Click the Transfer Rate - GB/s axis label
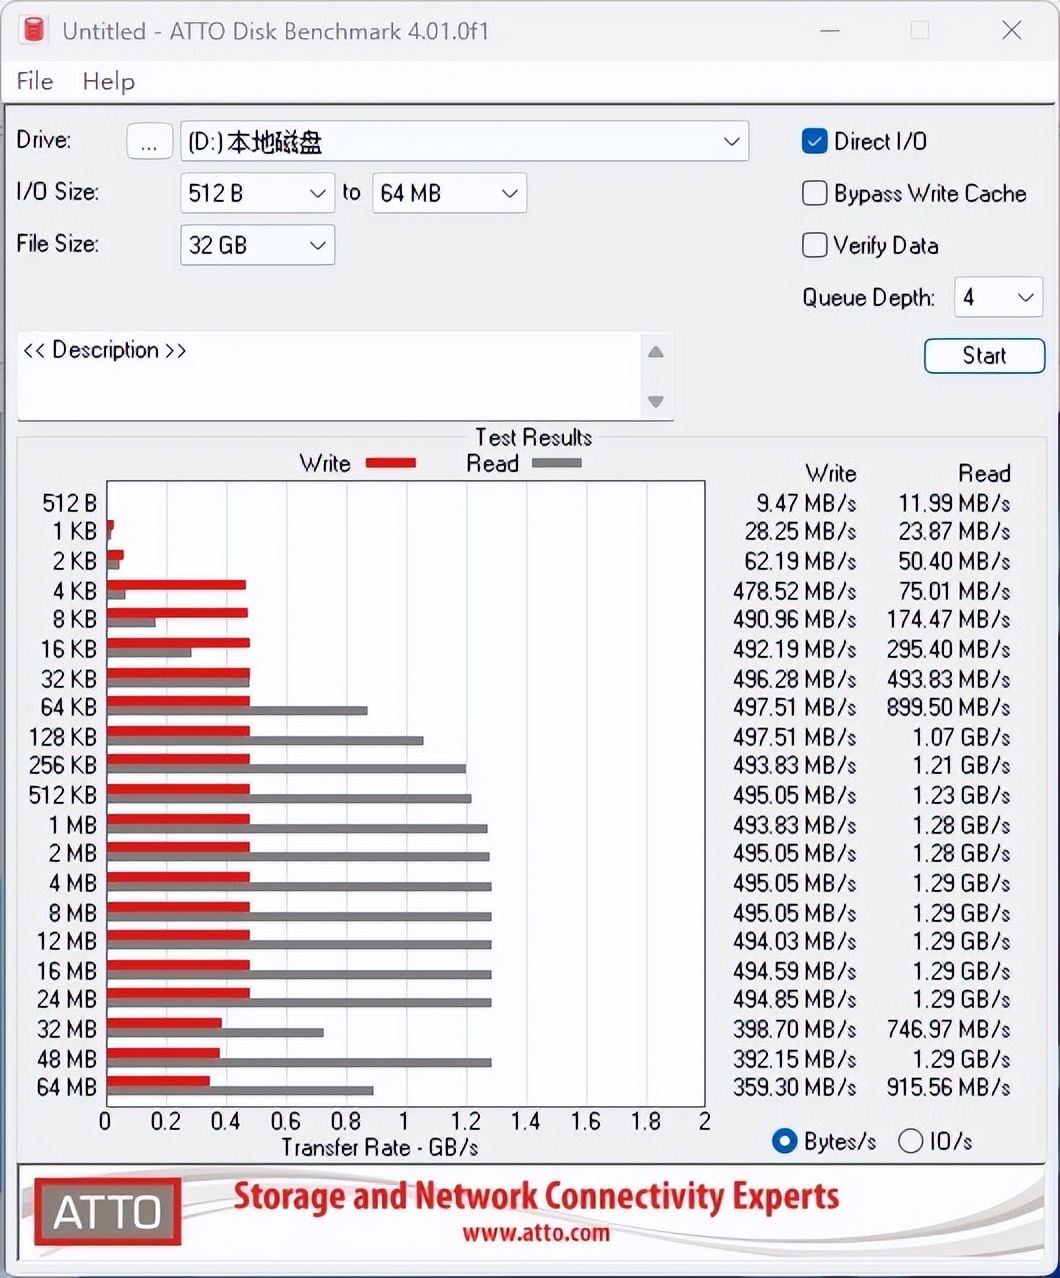 pyautogui.click(x=380, y=1147)
